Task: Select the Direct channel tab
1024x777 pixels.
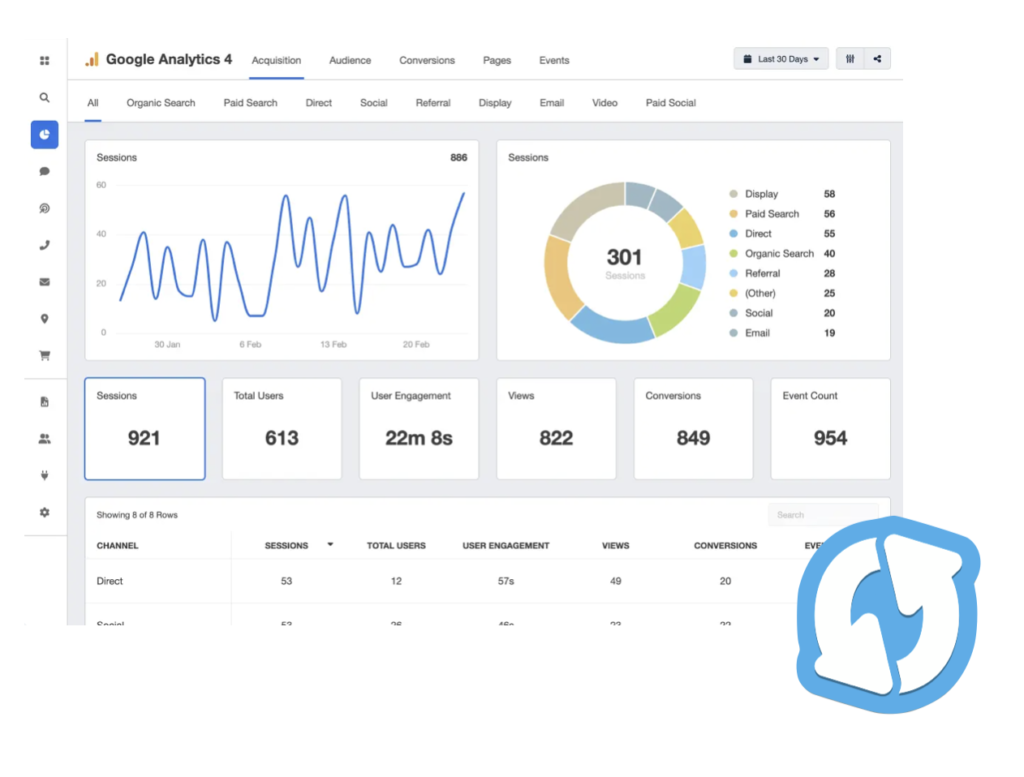Action: pos(319,103)
